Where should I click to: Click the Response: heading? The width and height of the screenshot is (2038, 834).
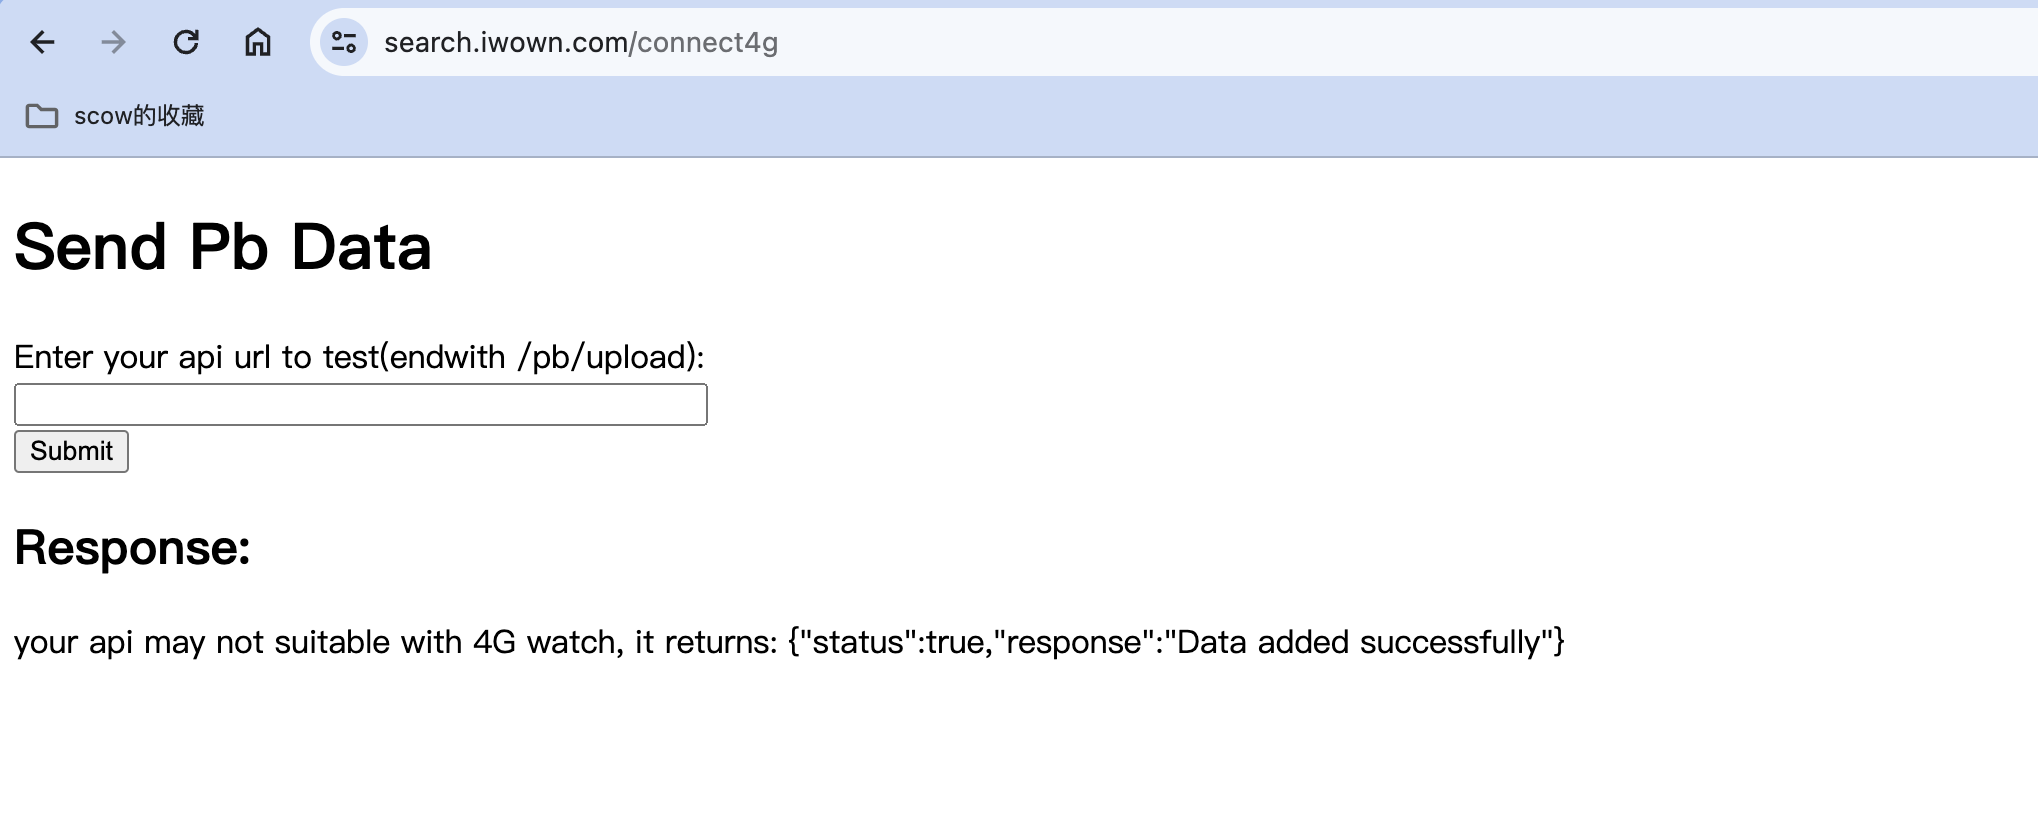pos(132,548)
